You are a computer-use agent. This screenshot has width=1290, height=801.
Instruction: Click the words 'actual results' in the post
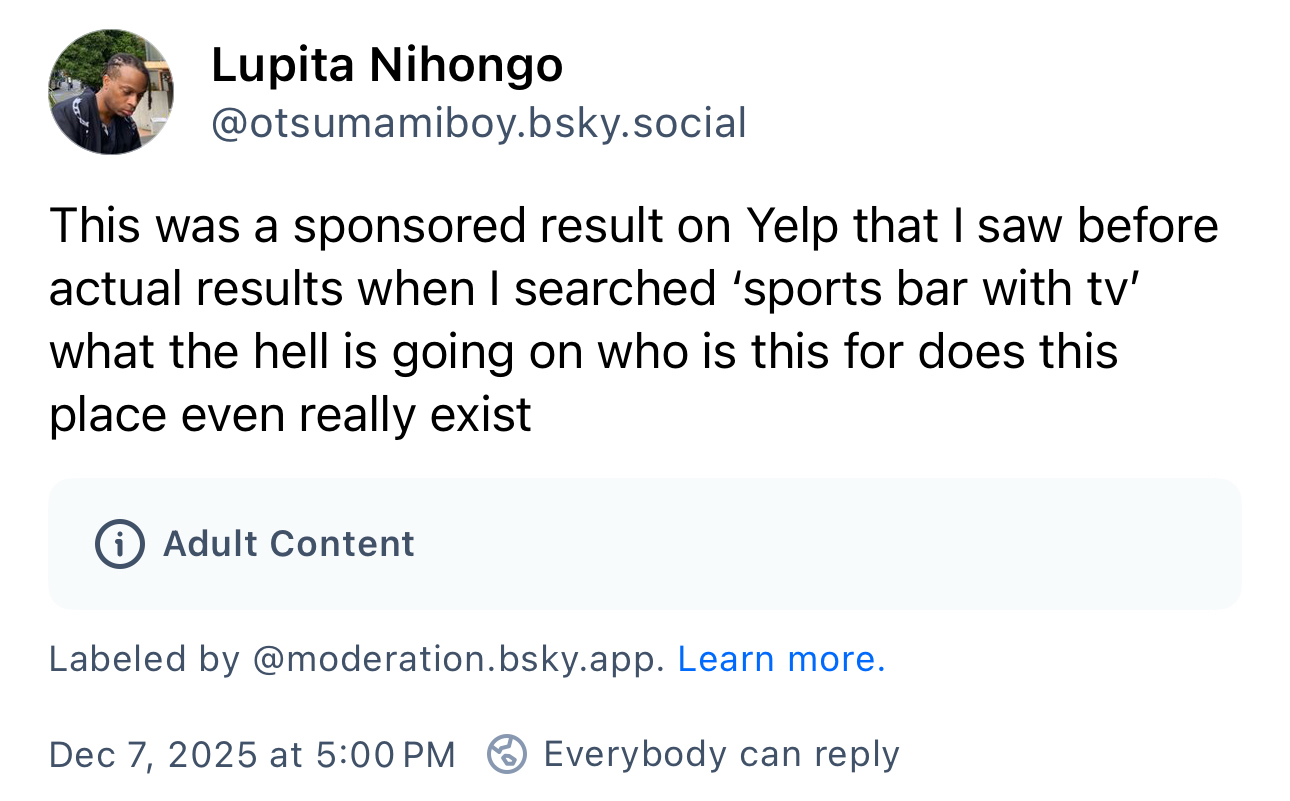[196, 288]
